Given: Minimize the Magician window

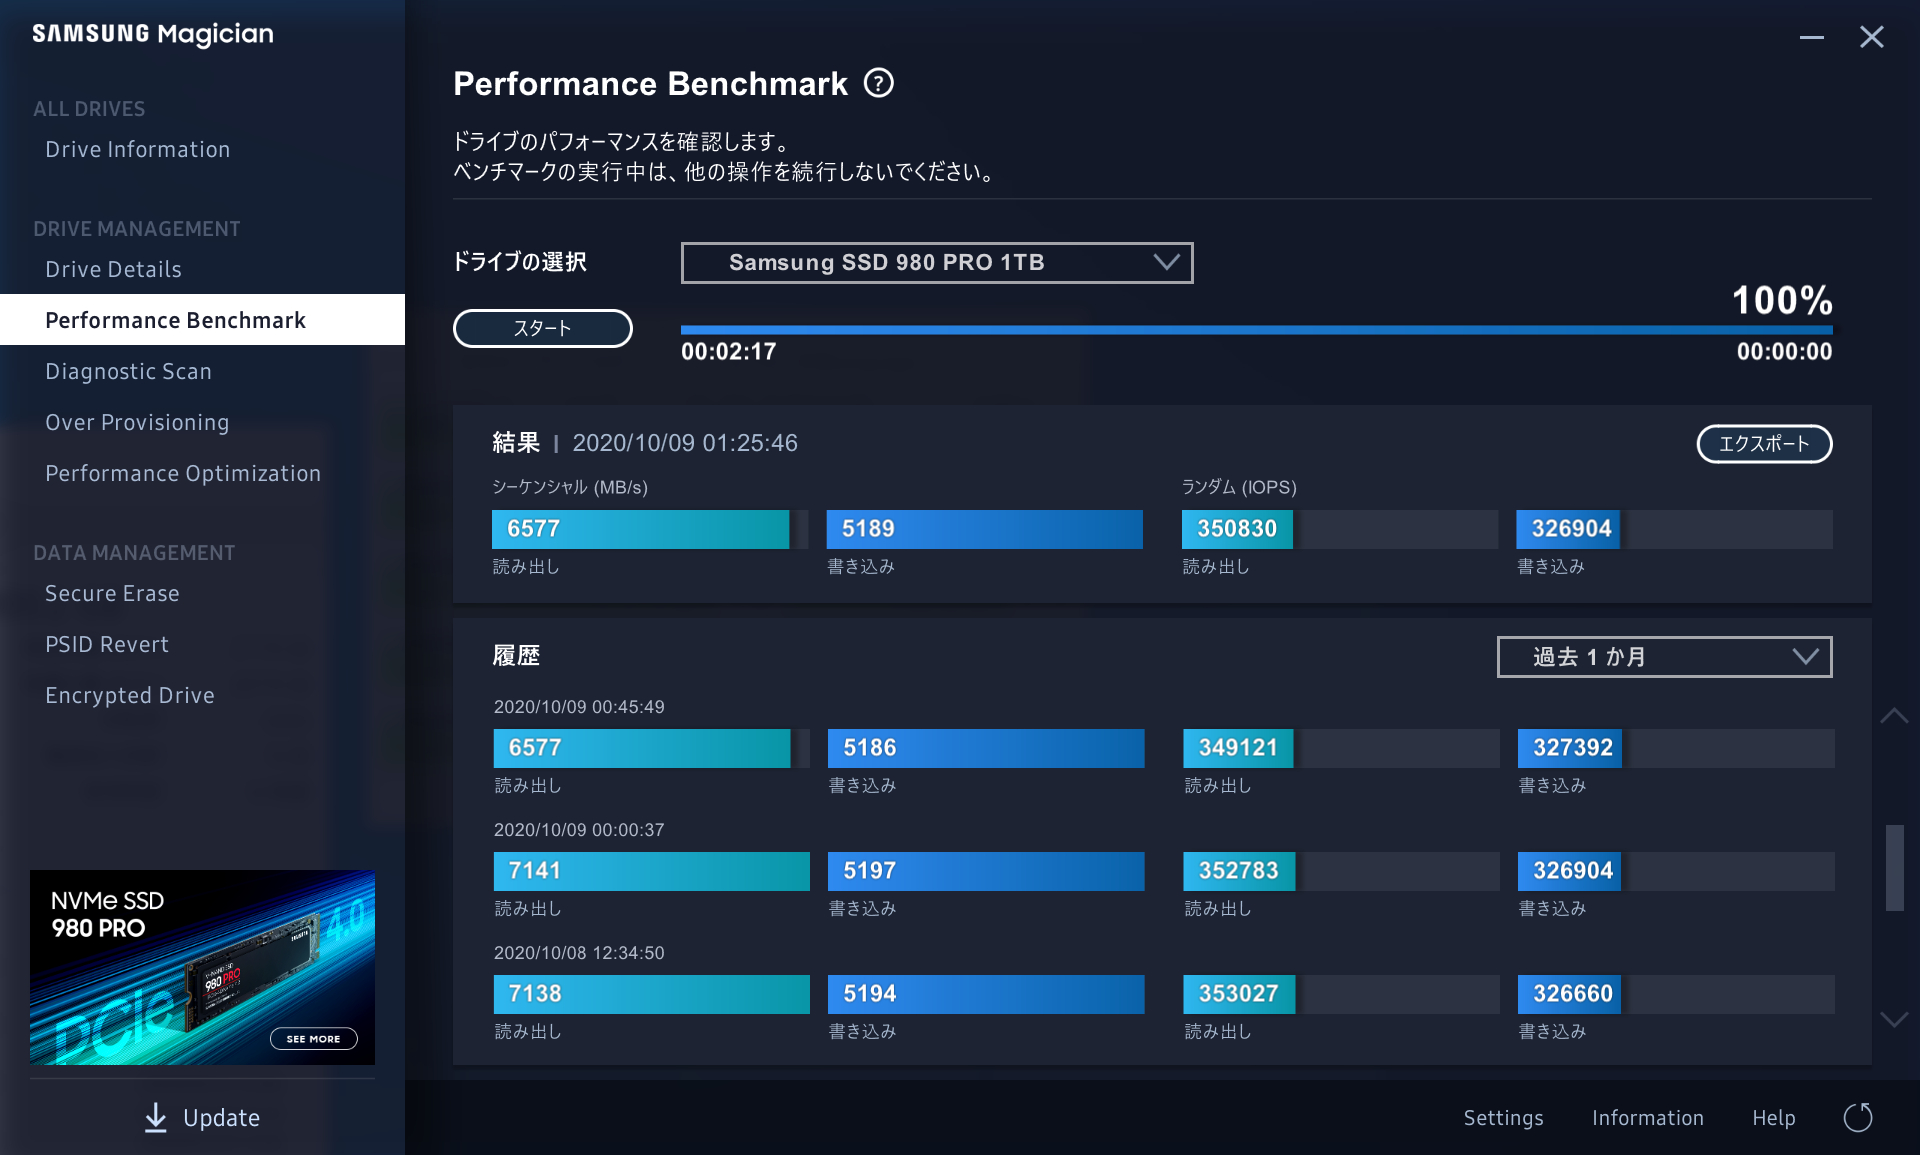Looking at the screenshot, I should (1811, 37).
